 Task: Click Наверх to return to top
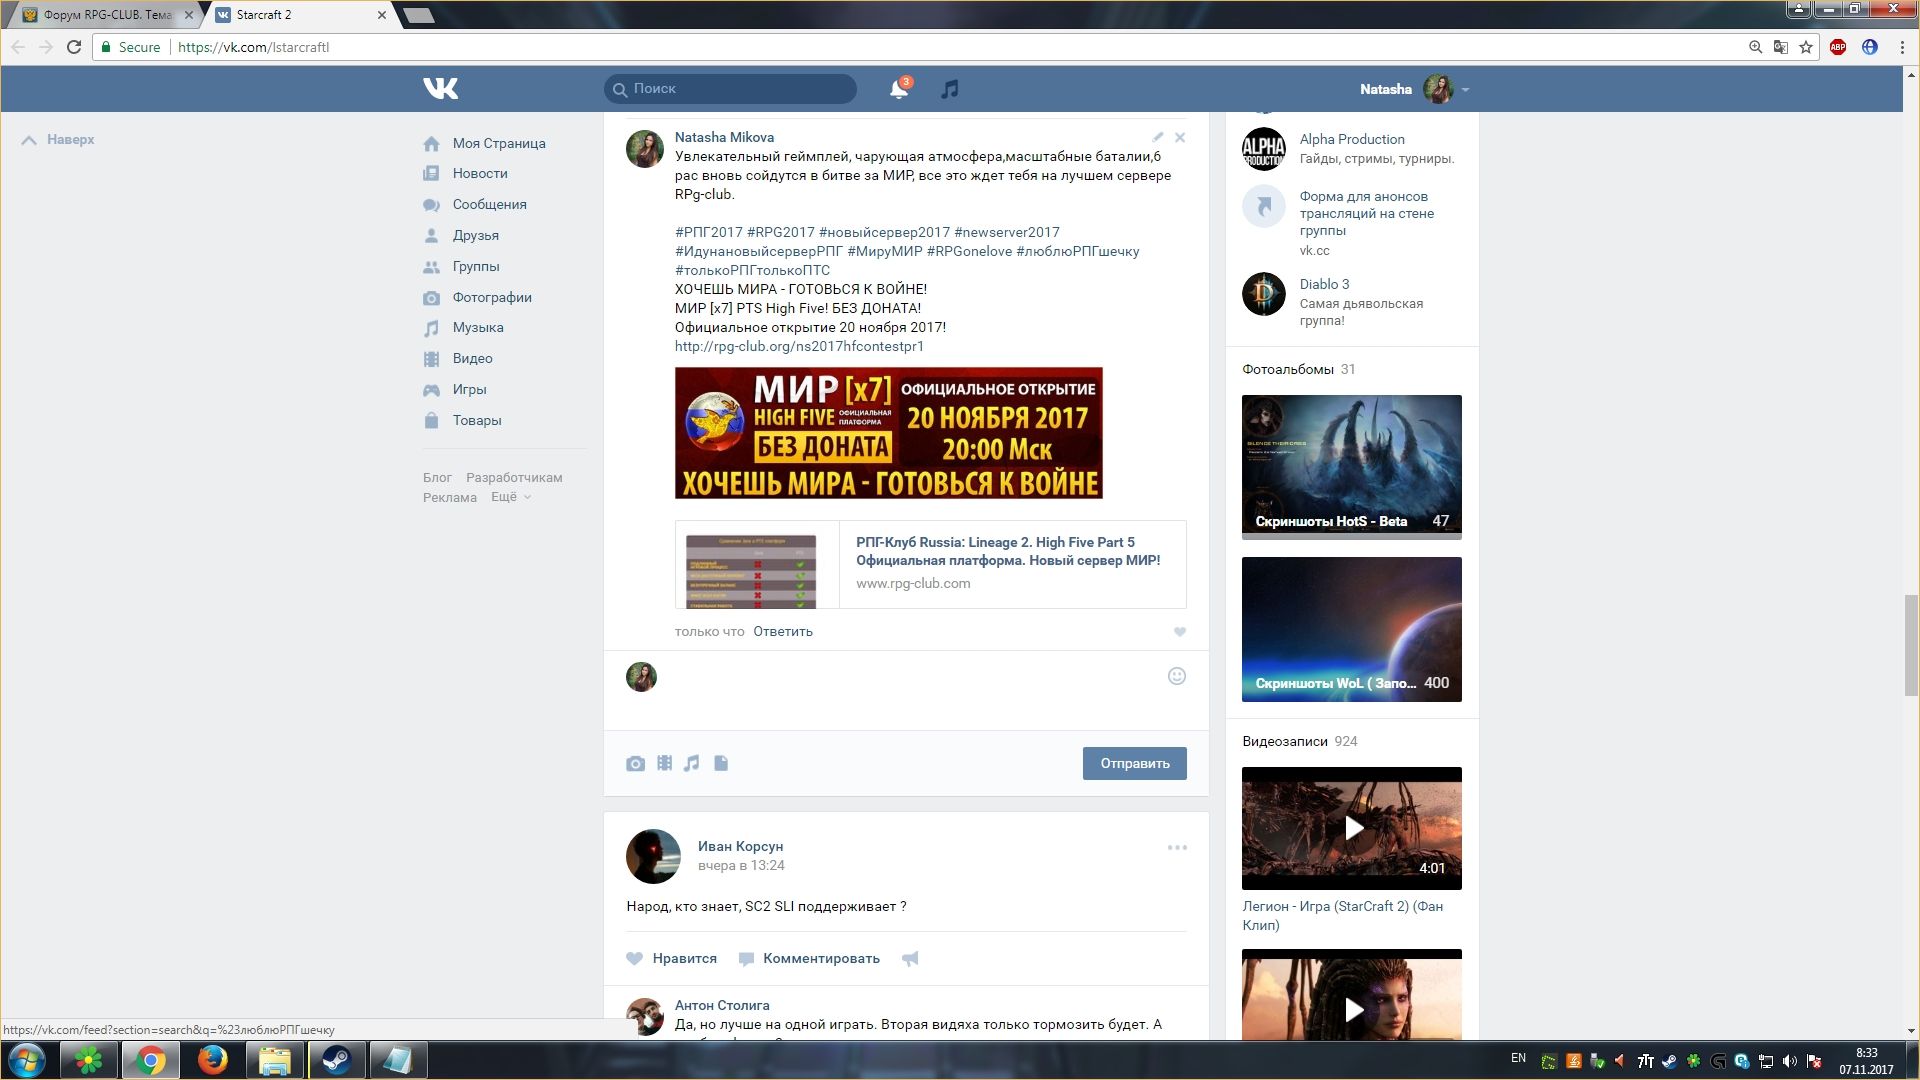[58, 140]
